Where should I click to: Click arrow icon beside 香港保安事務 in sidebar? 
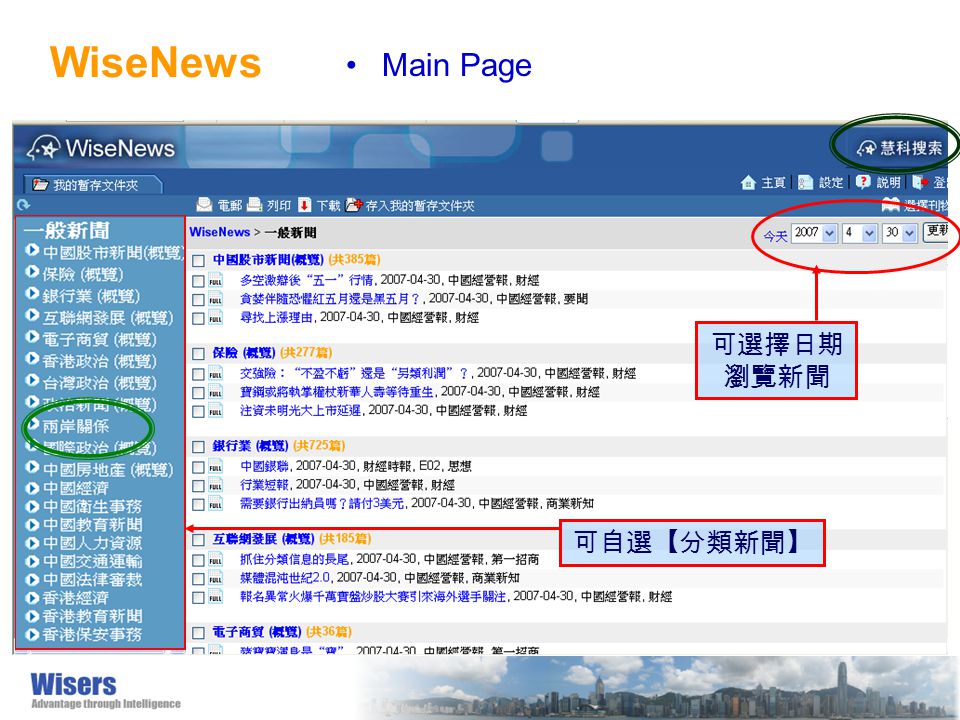[32, 635]
